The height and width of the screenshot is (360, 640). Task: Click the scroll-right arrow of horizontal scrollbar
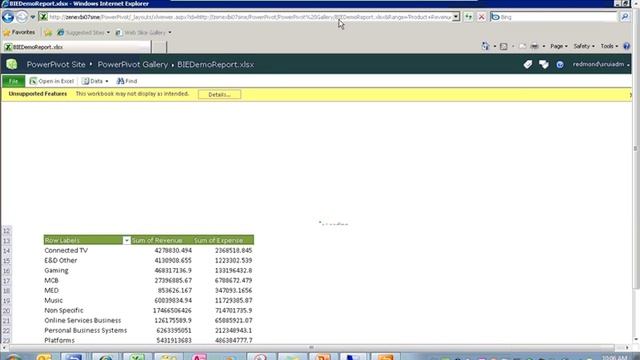click(627, 347)
